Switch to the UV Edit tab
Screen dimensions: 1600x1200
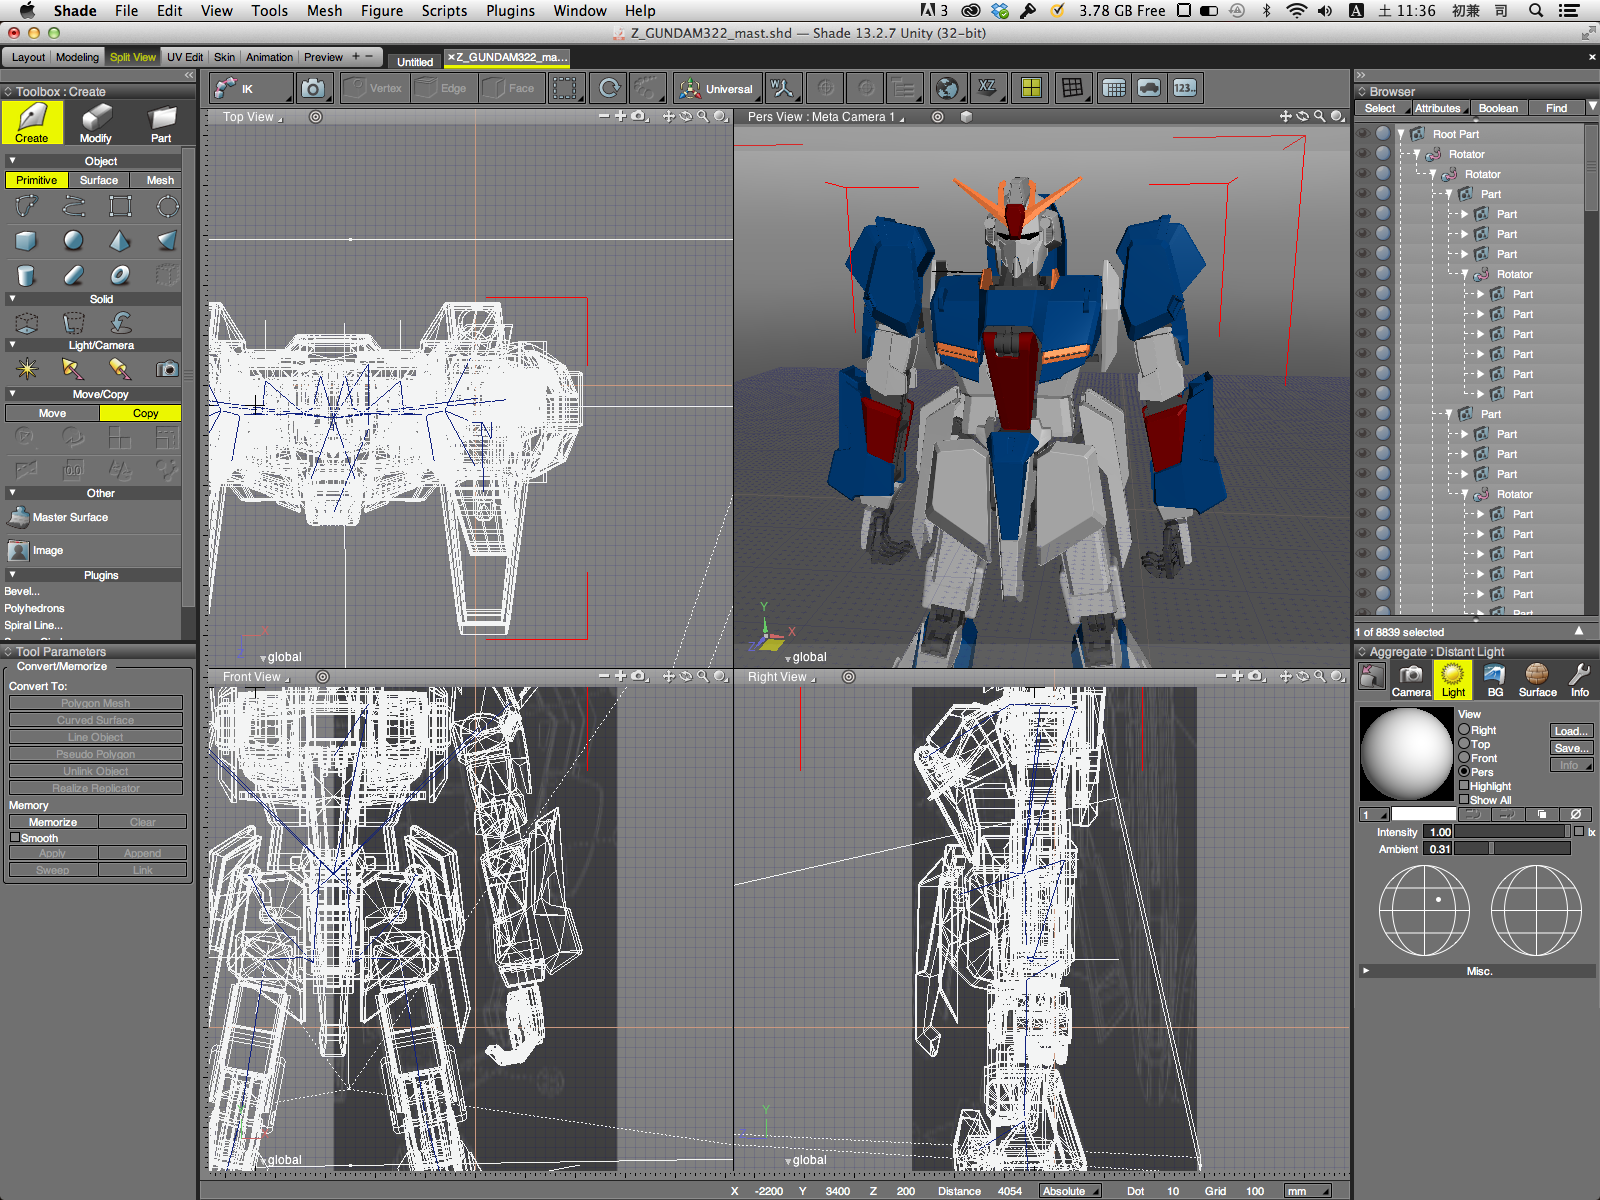click(184, 57)
